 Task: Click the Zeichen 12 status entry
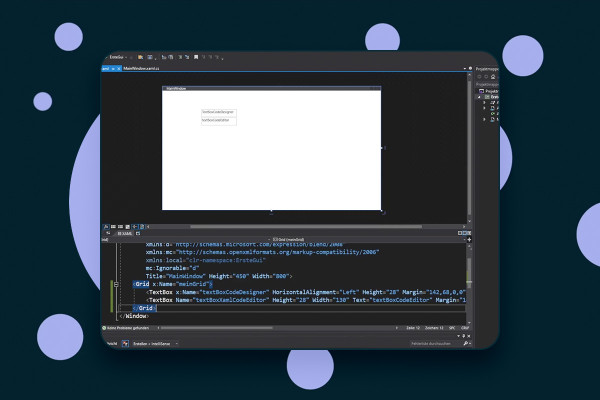[434, 328]
